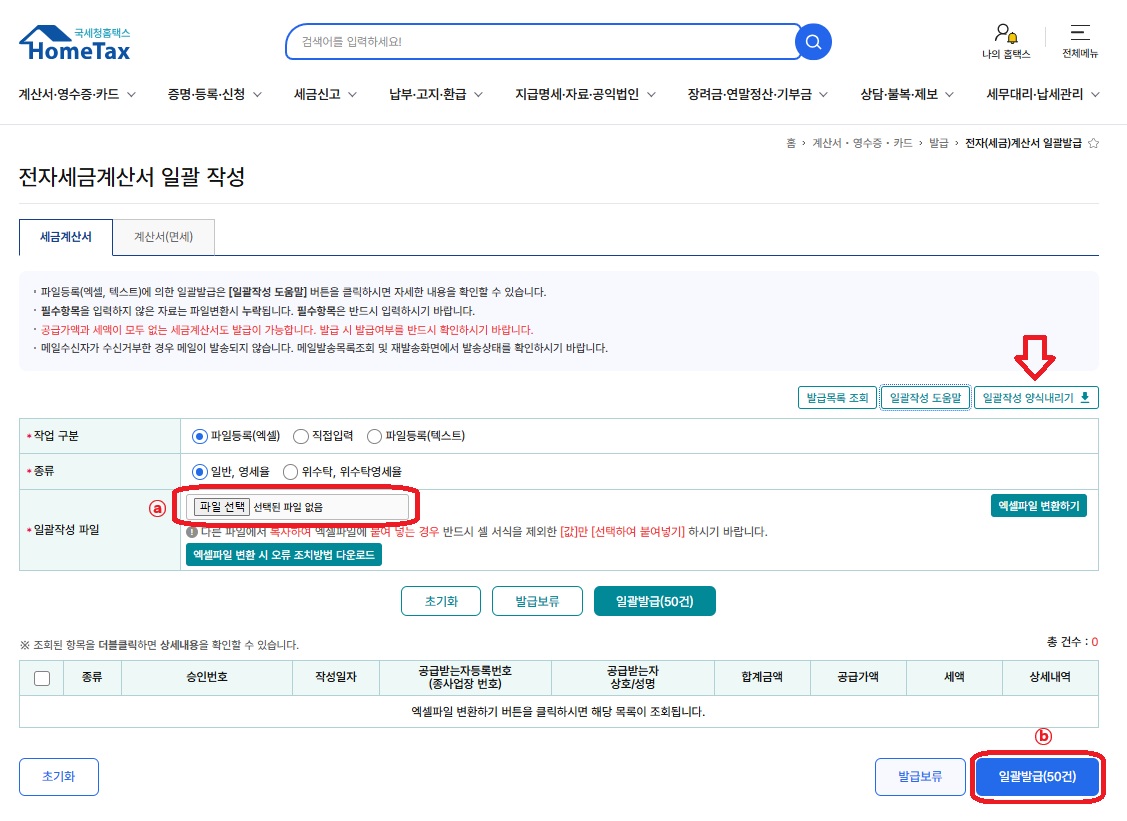Click the download icon on 일괄작성 양식내리기
1127x821 pixels.
click(1087, 397)
